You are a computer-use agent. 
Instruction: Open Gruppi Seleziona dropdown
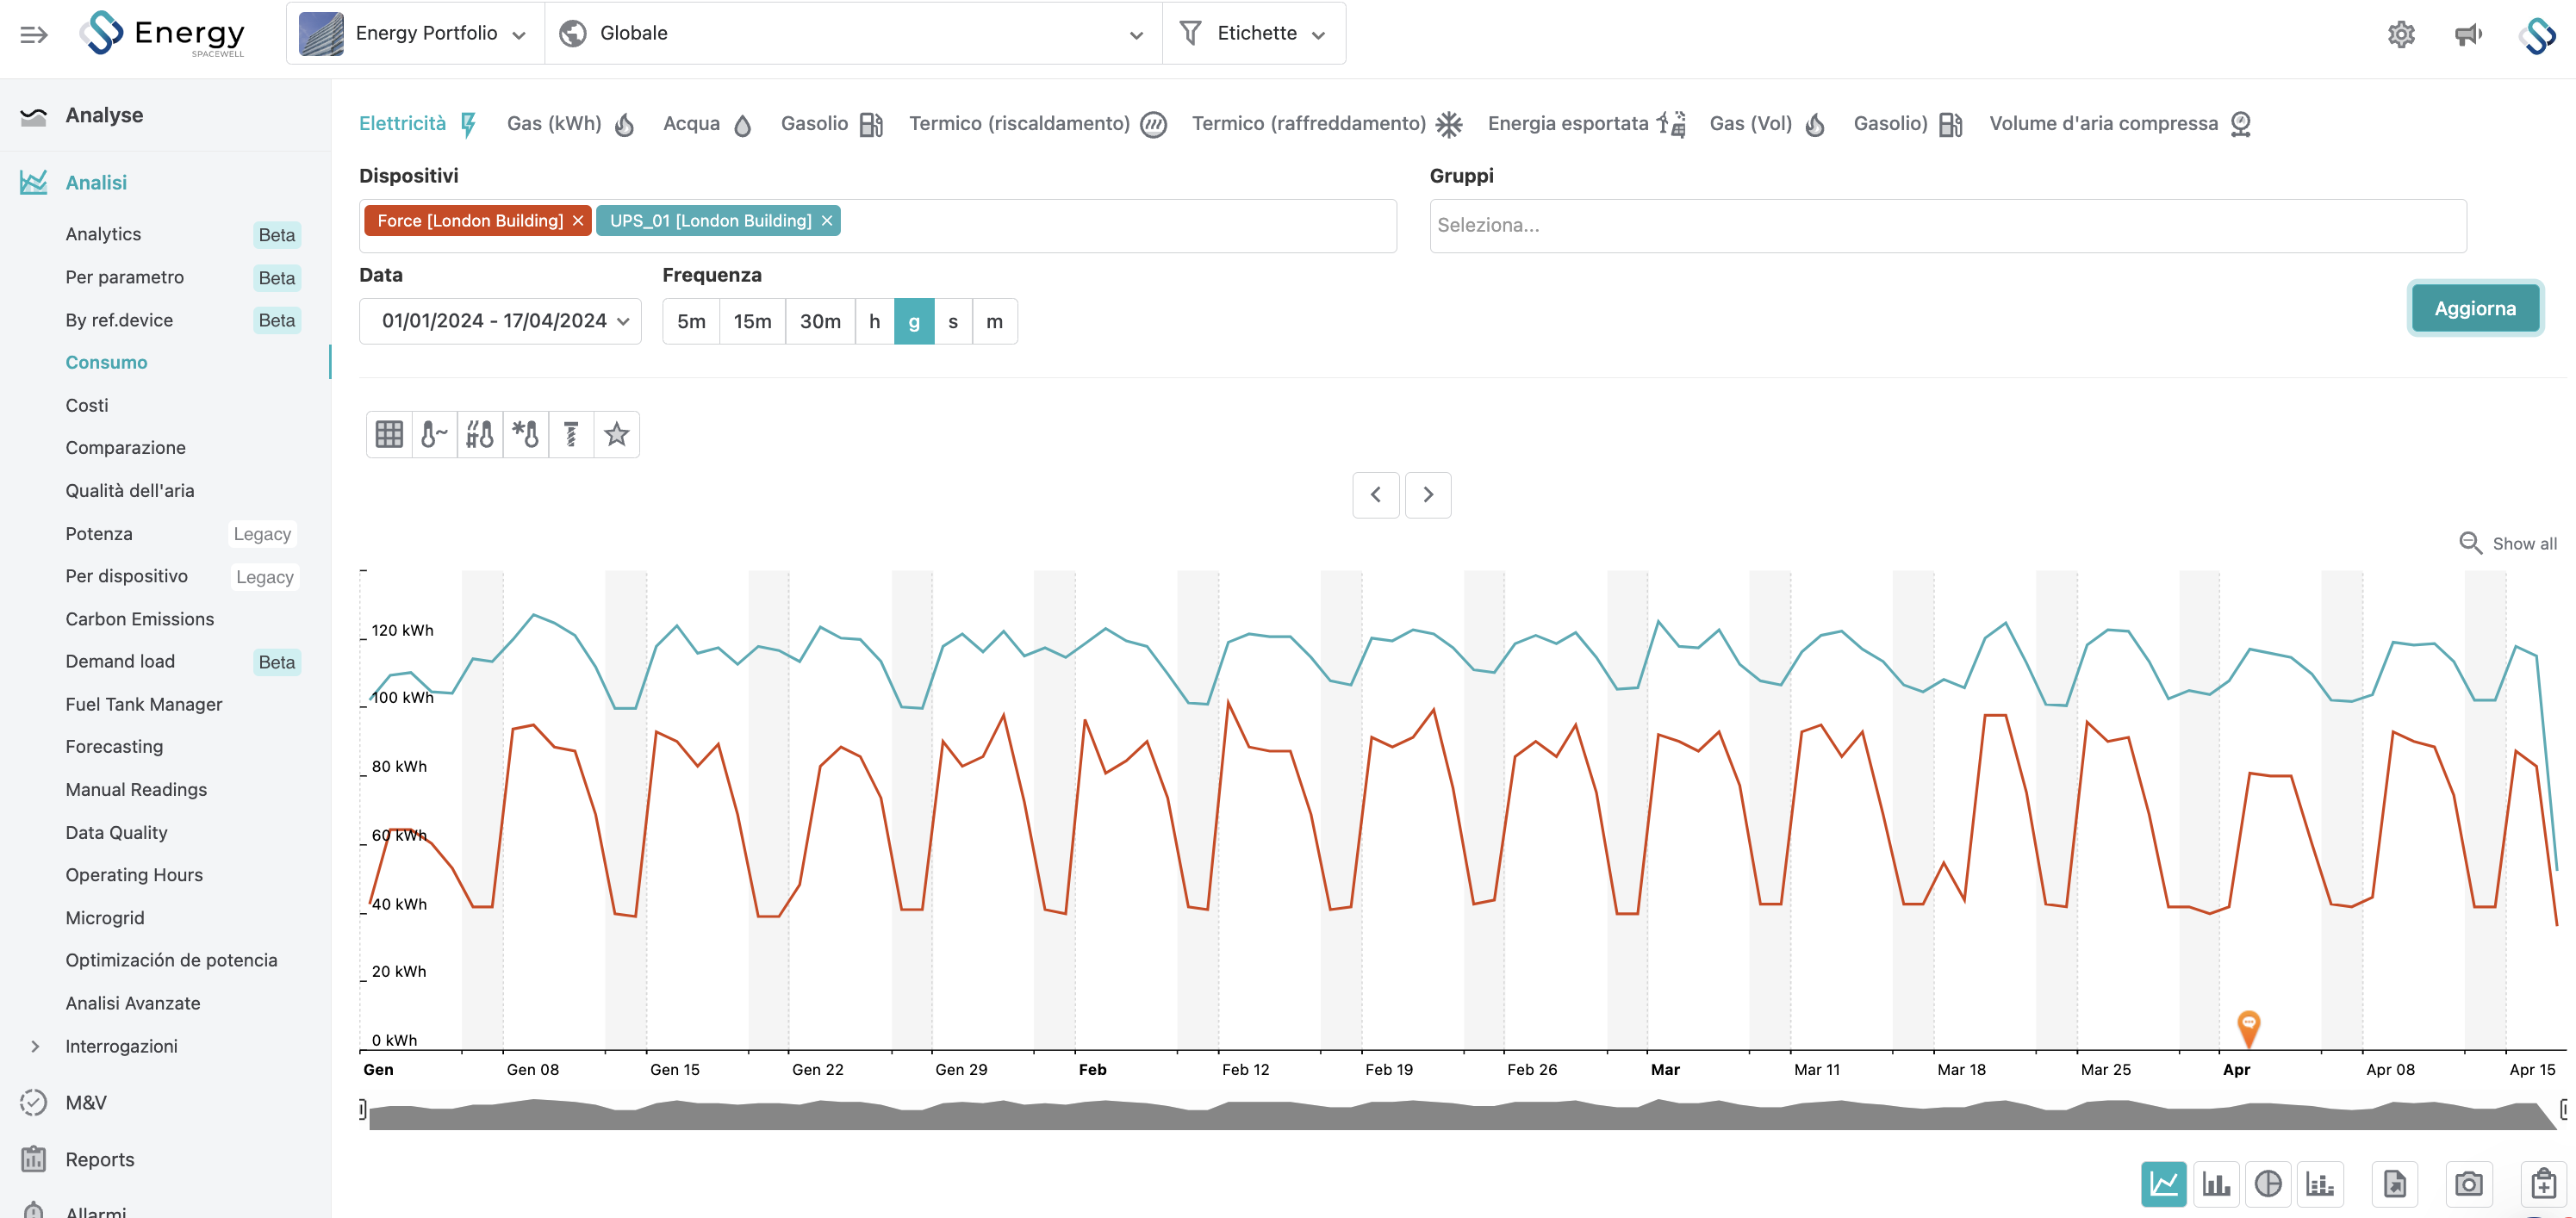pos(1947,225)
